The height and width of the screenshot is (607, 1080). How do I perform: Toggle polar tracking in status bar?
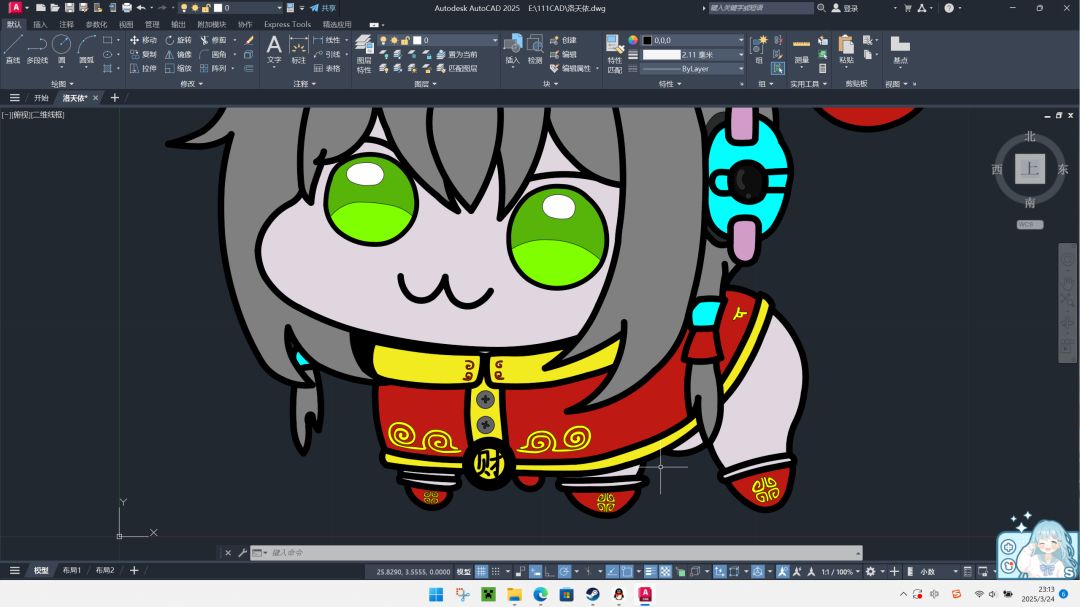pyautogui.click(x=564, y=571)
